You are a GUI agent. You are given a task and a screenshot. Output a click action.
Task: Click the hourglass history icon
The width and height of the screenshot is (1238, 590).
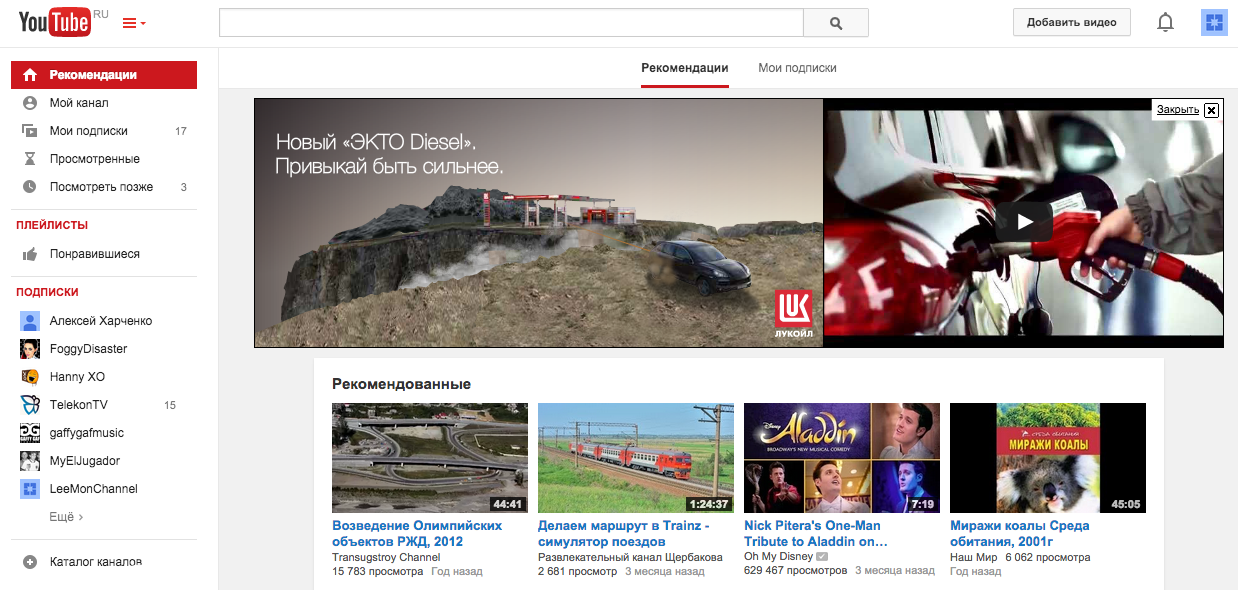tap(30, 159)
